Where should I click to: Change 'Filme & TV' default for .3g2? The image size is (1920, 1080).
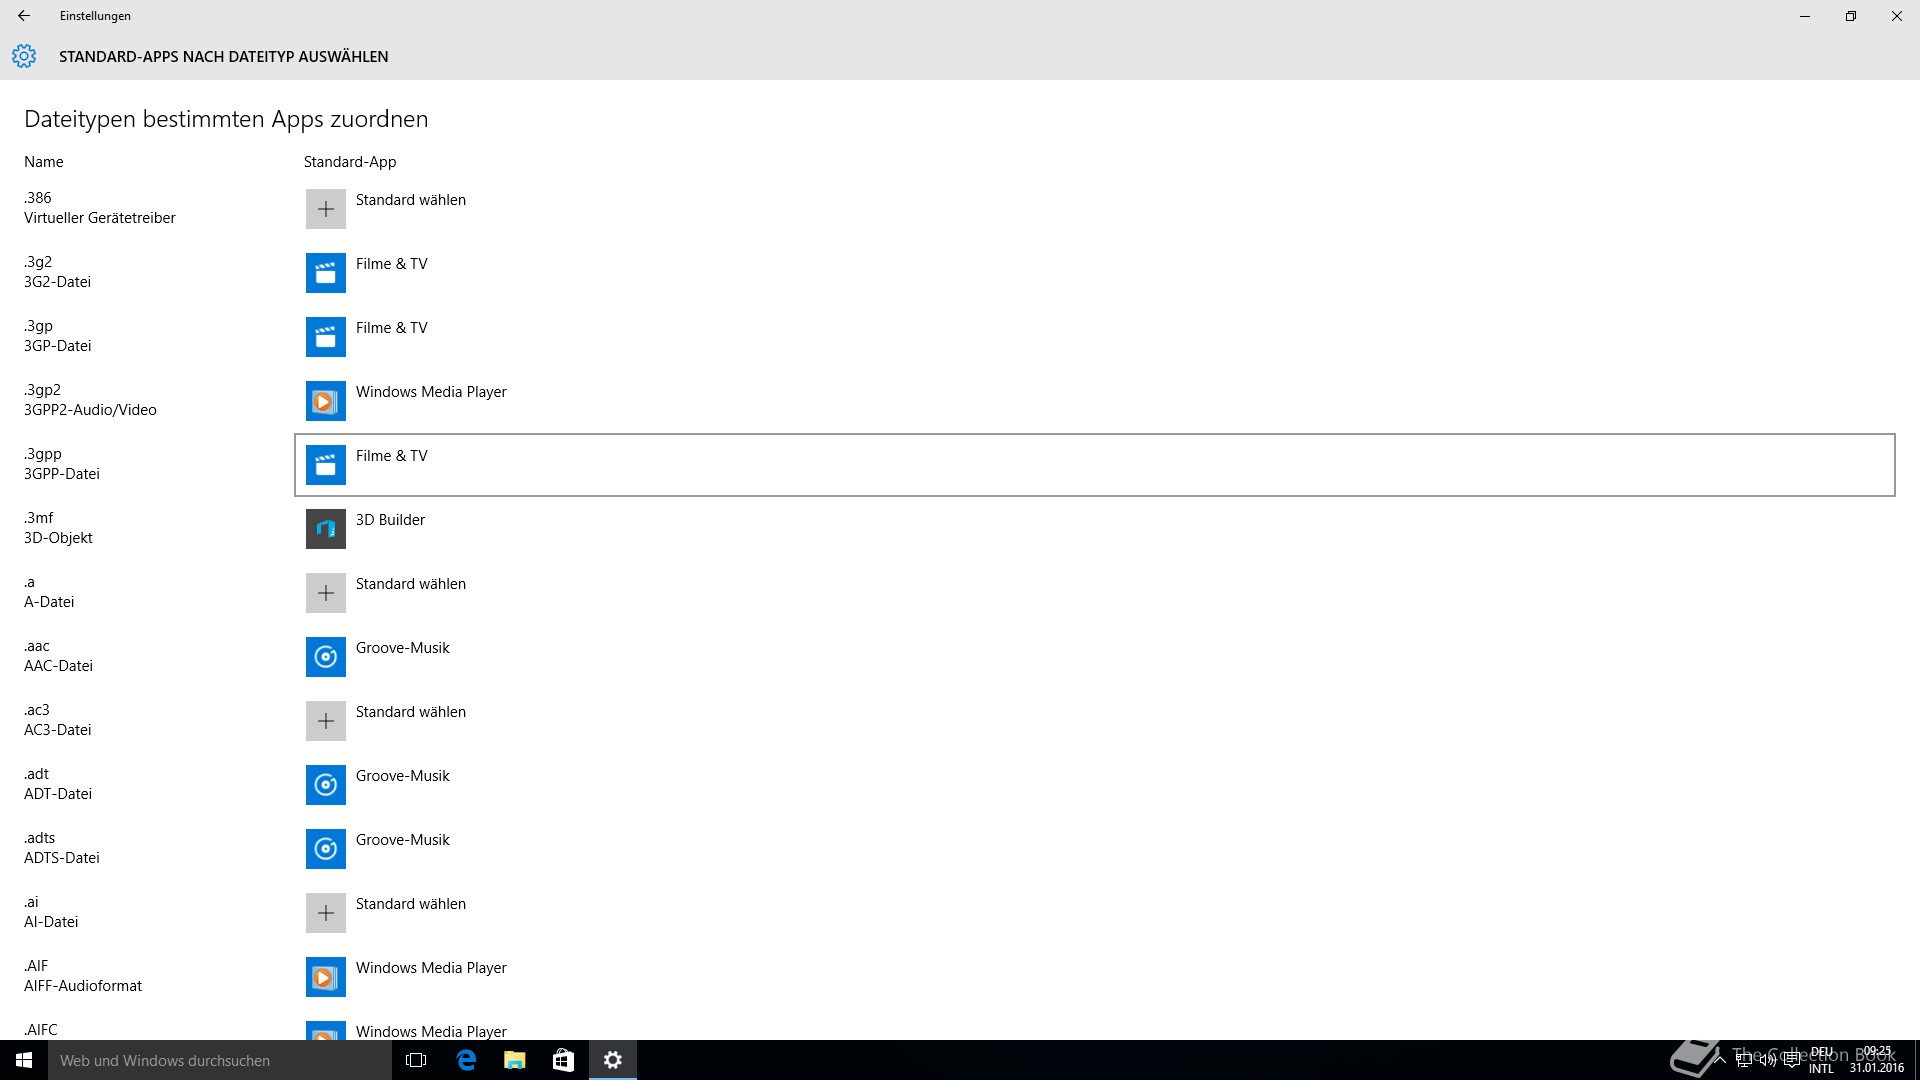pos(392,264)
